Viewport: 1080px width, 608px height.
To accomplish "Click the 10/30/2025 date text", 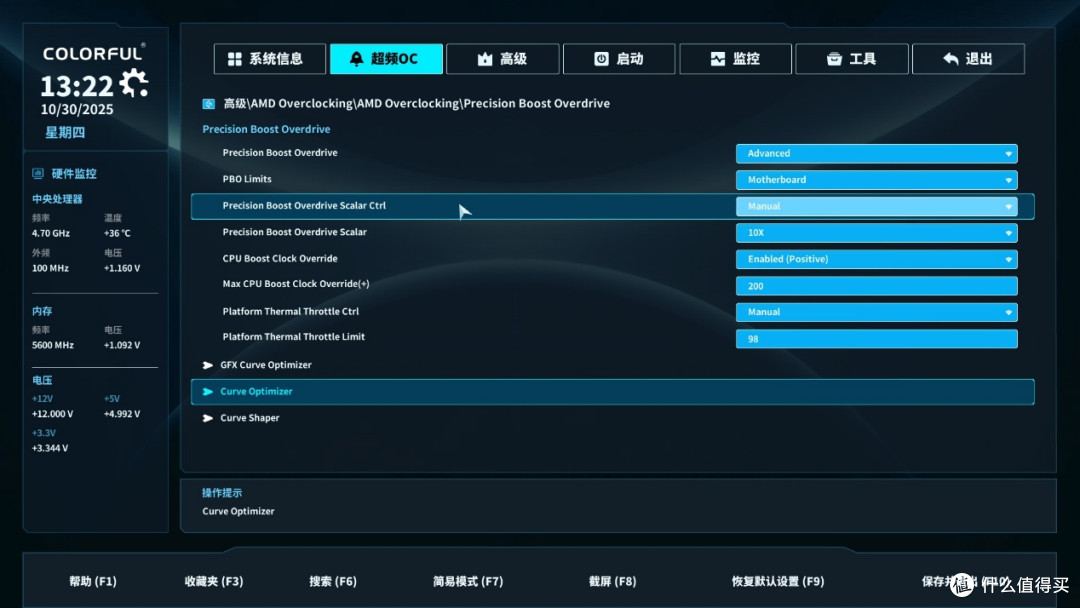I will (x=77, y=109).
